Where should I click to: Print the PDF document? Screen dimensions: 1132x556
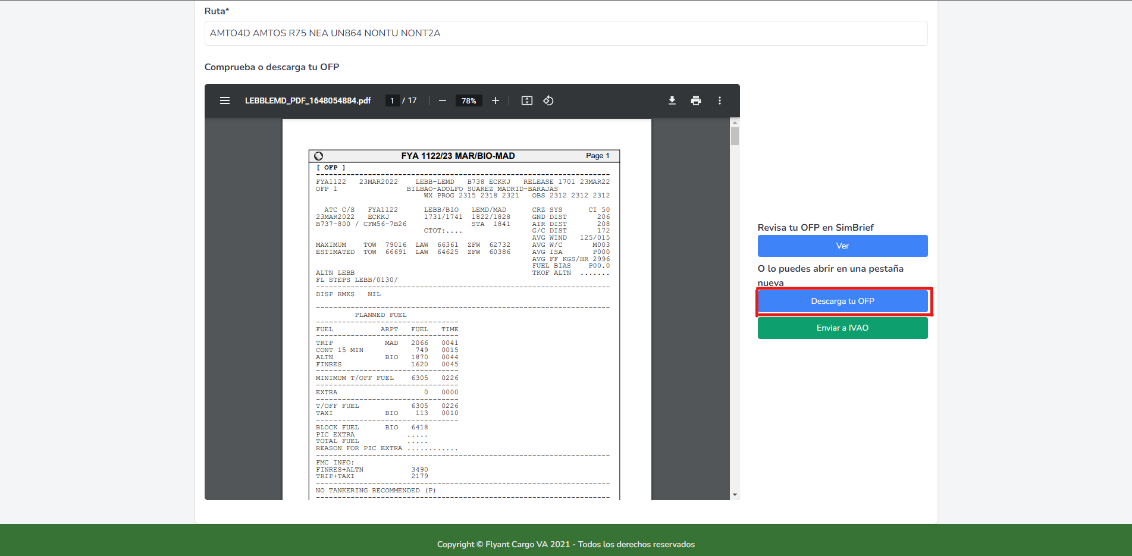coord(696,101)
